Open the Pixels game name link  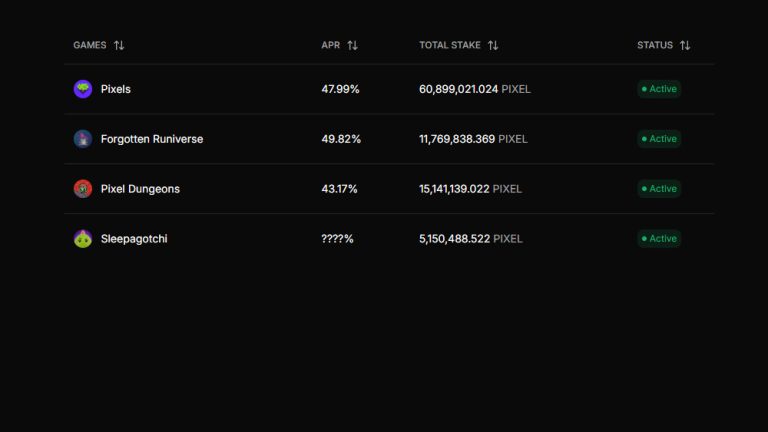[x=116, y=89]
